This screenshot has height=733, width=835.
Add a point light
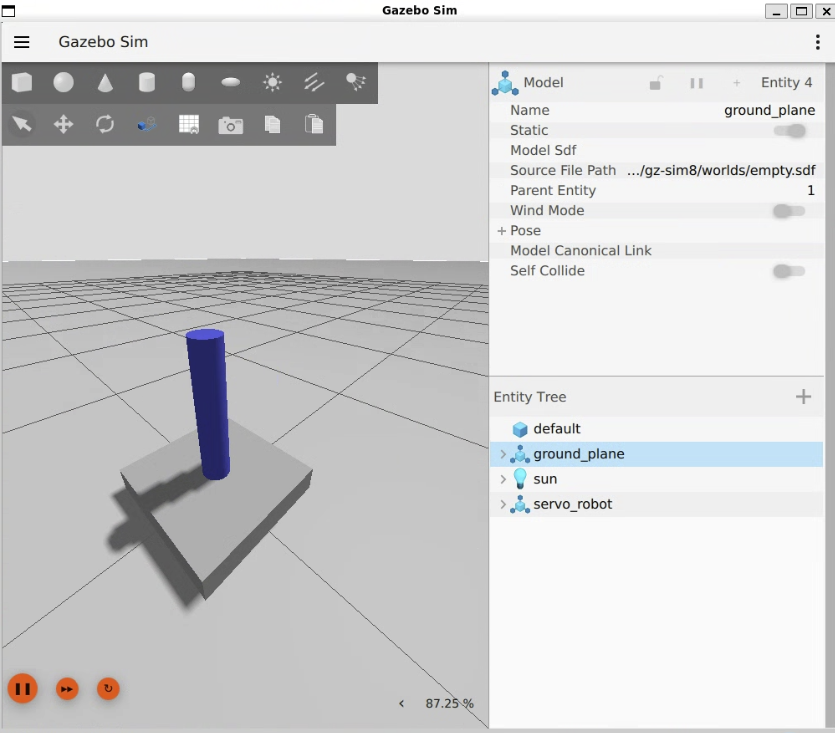click(x=272, y=83)
